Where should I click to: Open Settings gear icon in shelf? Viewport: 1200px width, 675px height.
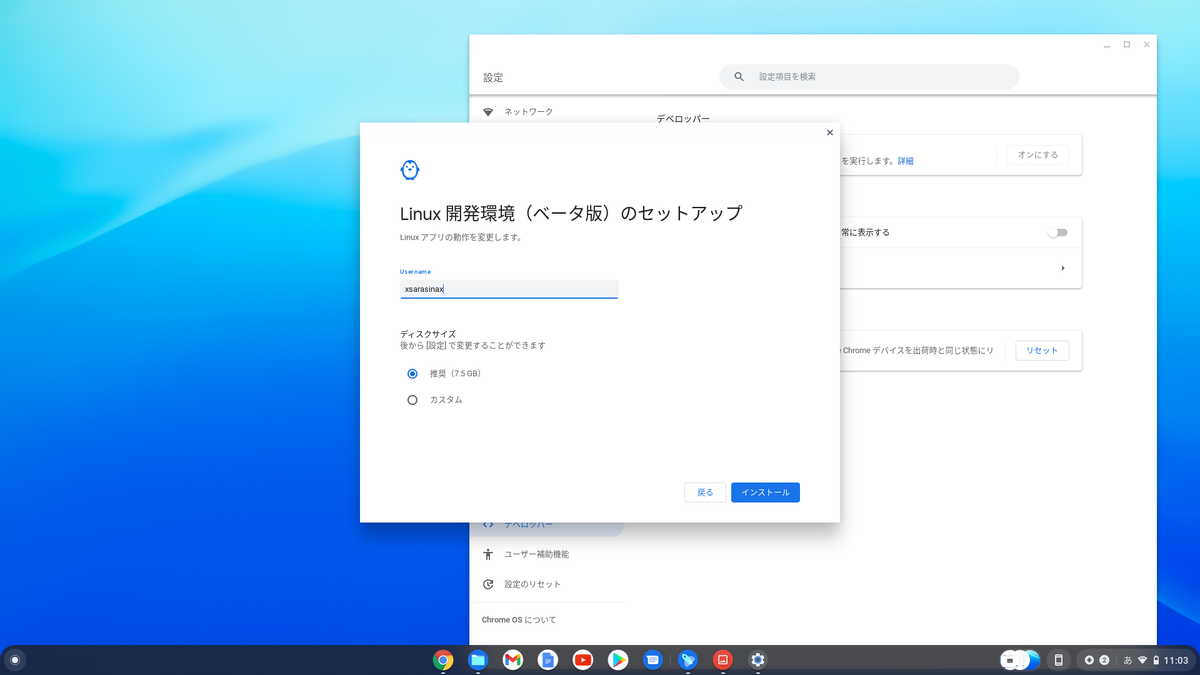(758, 660)
